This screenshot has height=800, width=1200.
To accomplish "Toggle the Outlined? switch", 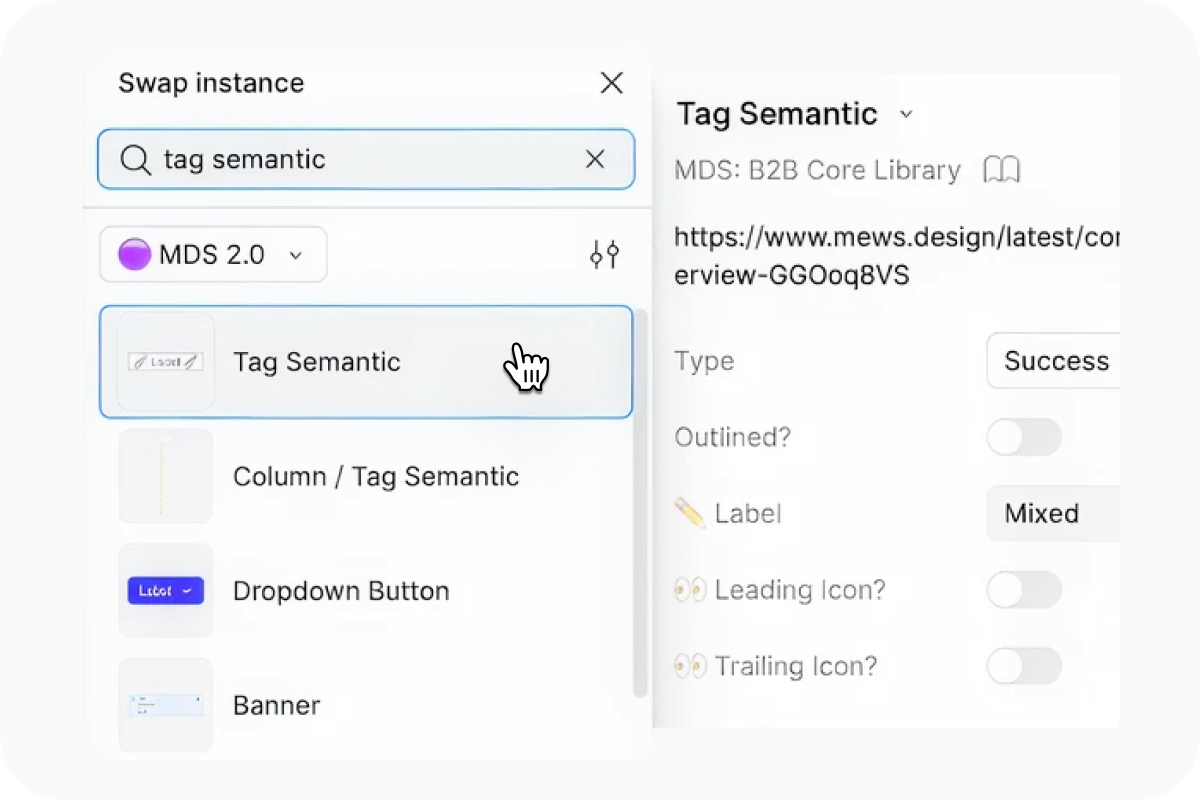I will coord(1024,438).
